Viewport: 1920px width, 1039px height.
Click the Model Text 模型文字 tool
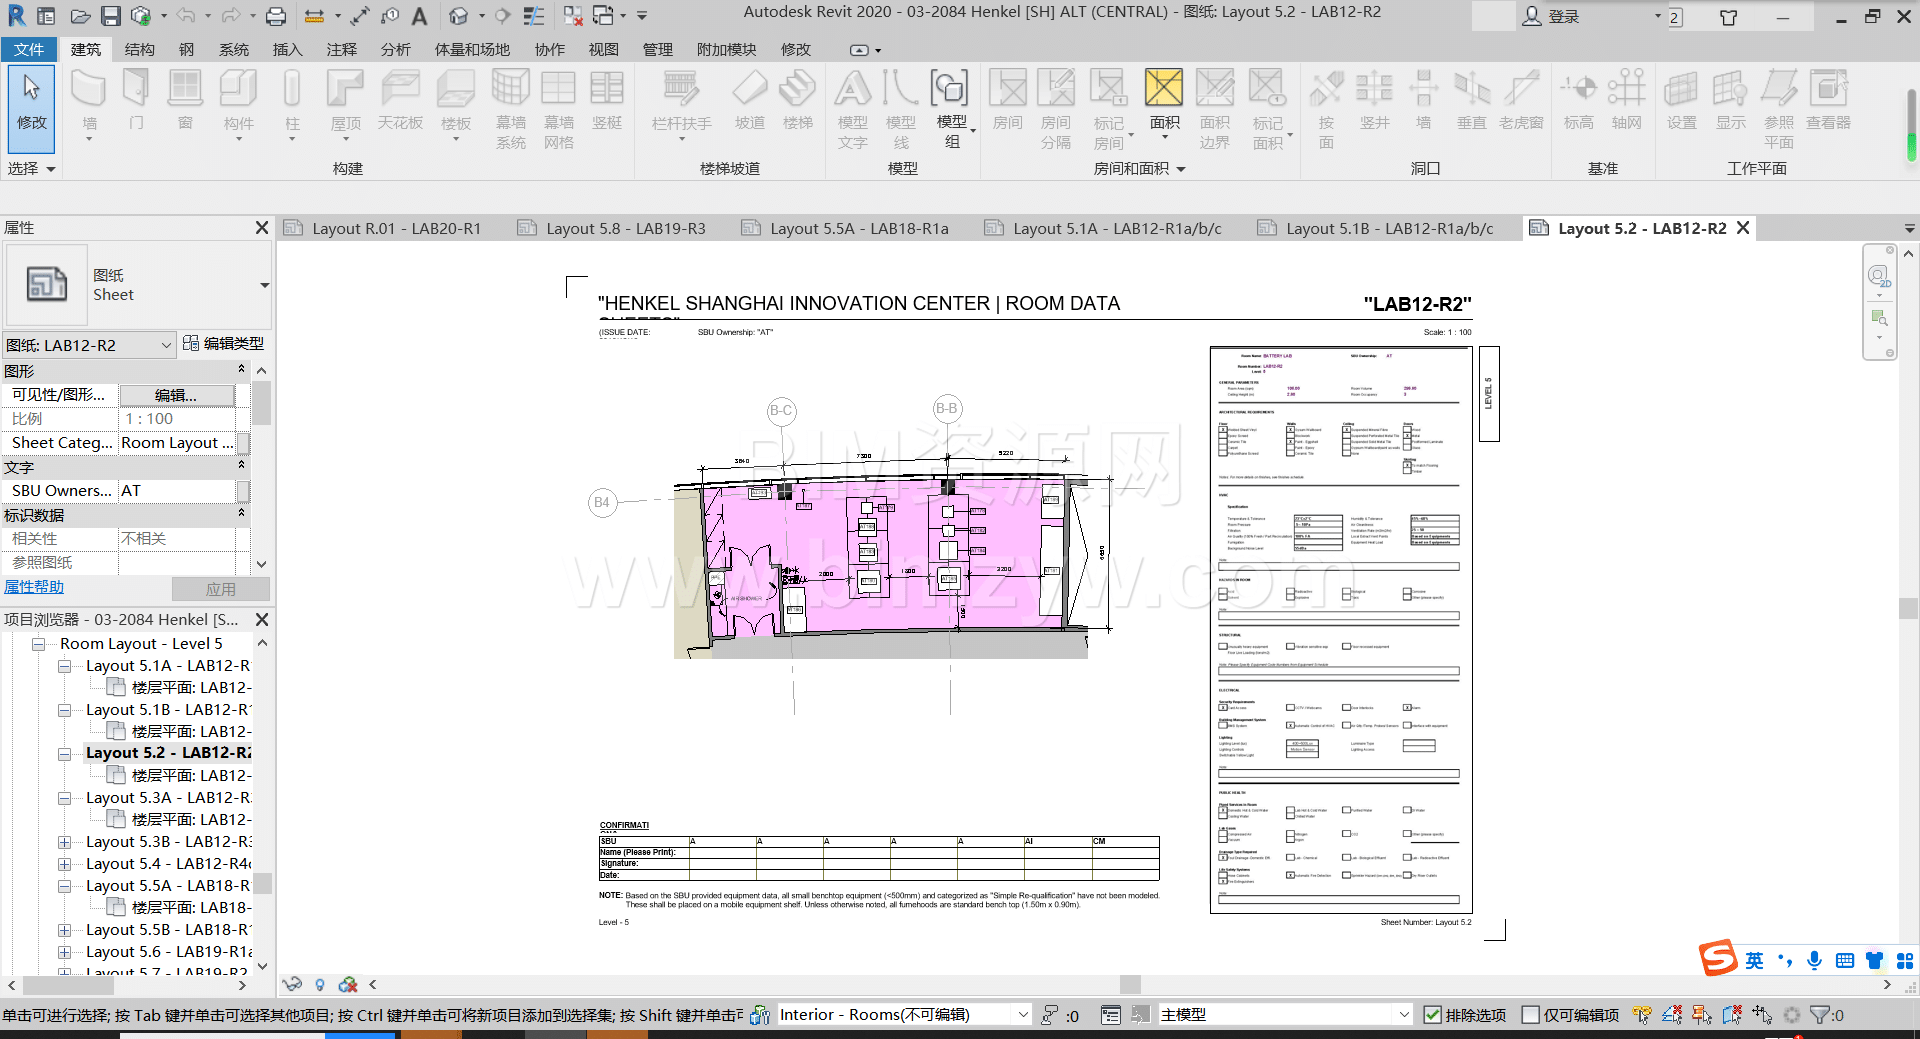tap(853, 109)
